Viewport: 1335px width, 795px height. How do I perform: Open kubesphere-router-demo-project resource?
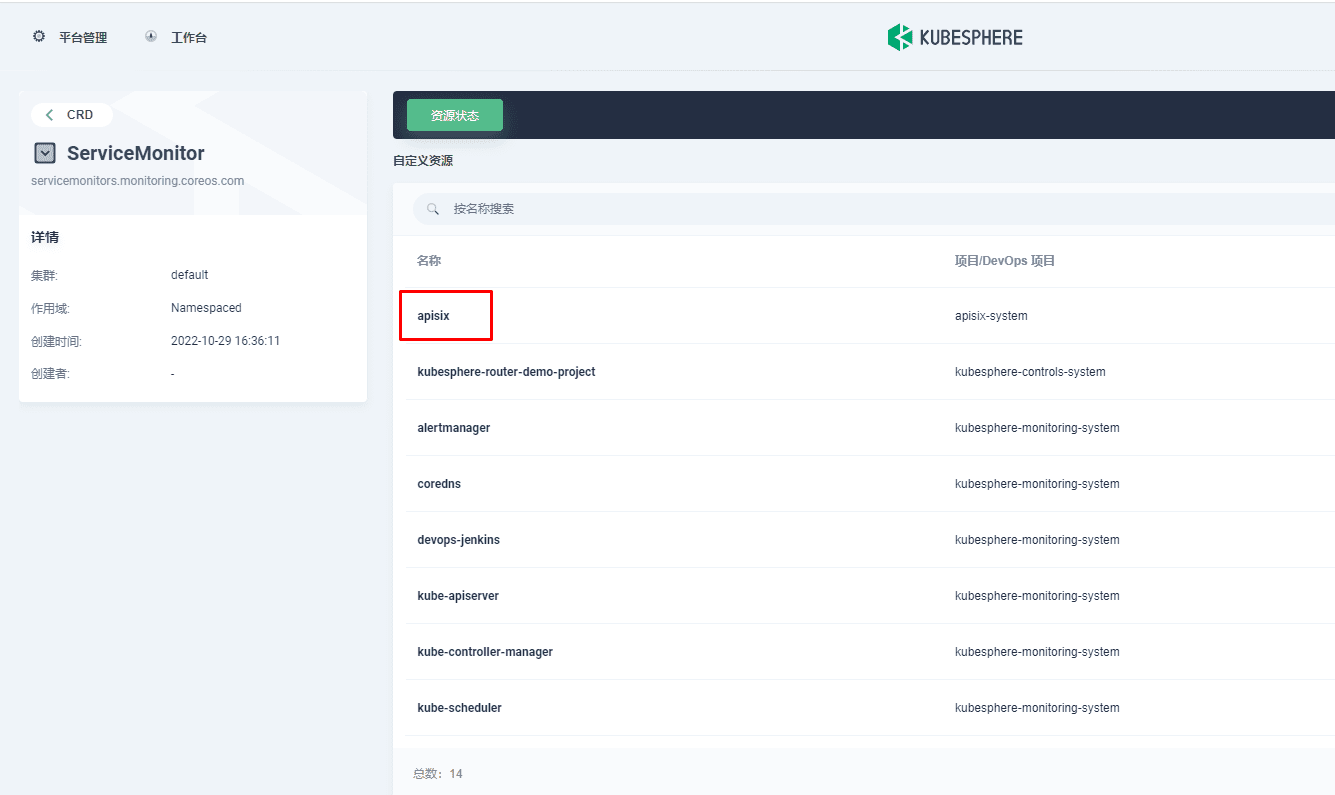(506, 372)
